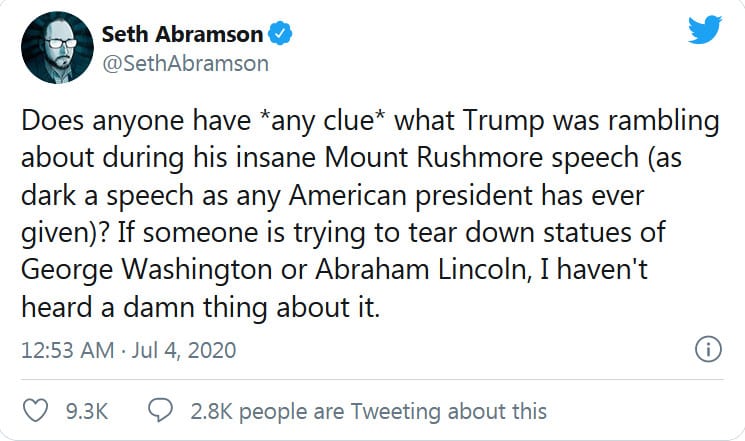Click the word "statues" in tweet

coord(637,236)
